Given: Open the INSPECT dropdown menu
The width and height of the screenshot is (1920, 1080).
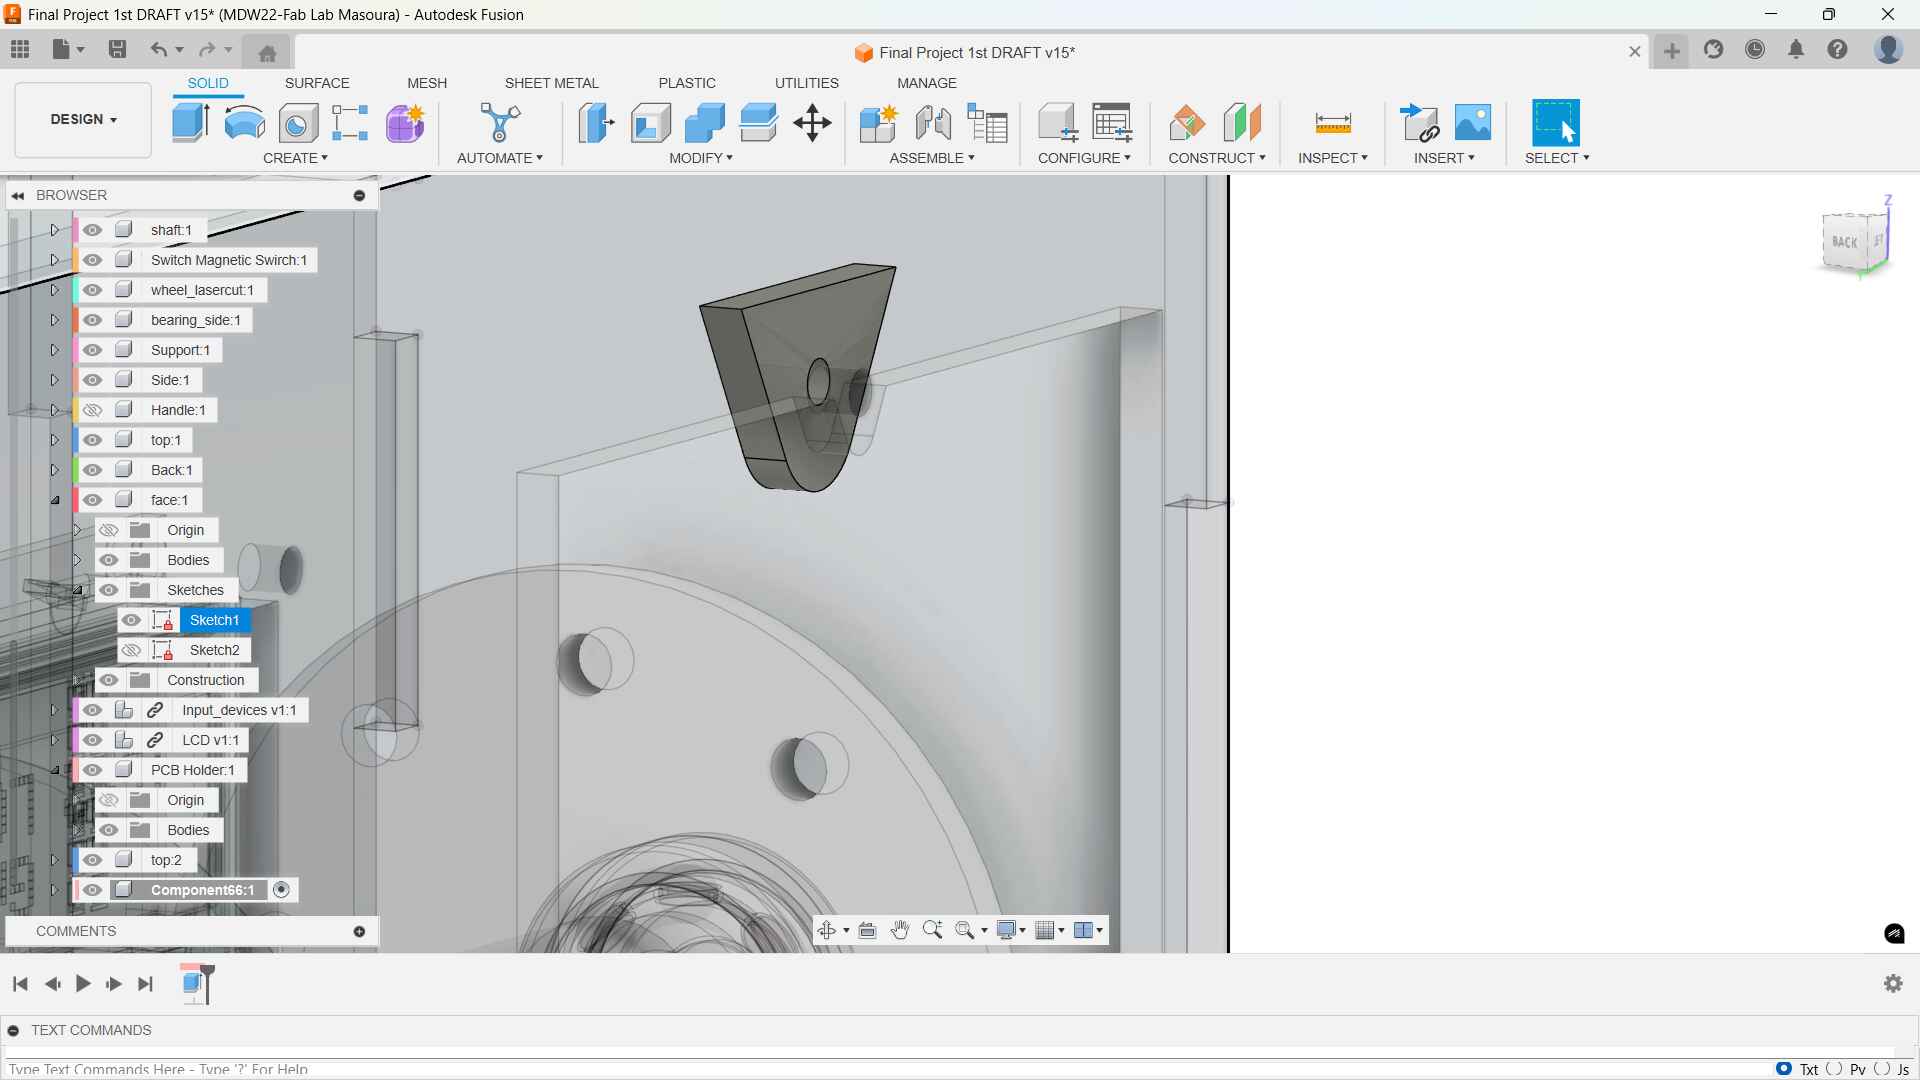Looking at the screenshot, I should (x=1333, y=158).
